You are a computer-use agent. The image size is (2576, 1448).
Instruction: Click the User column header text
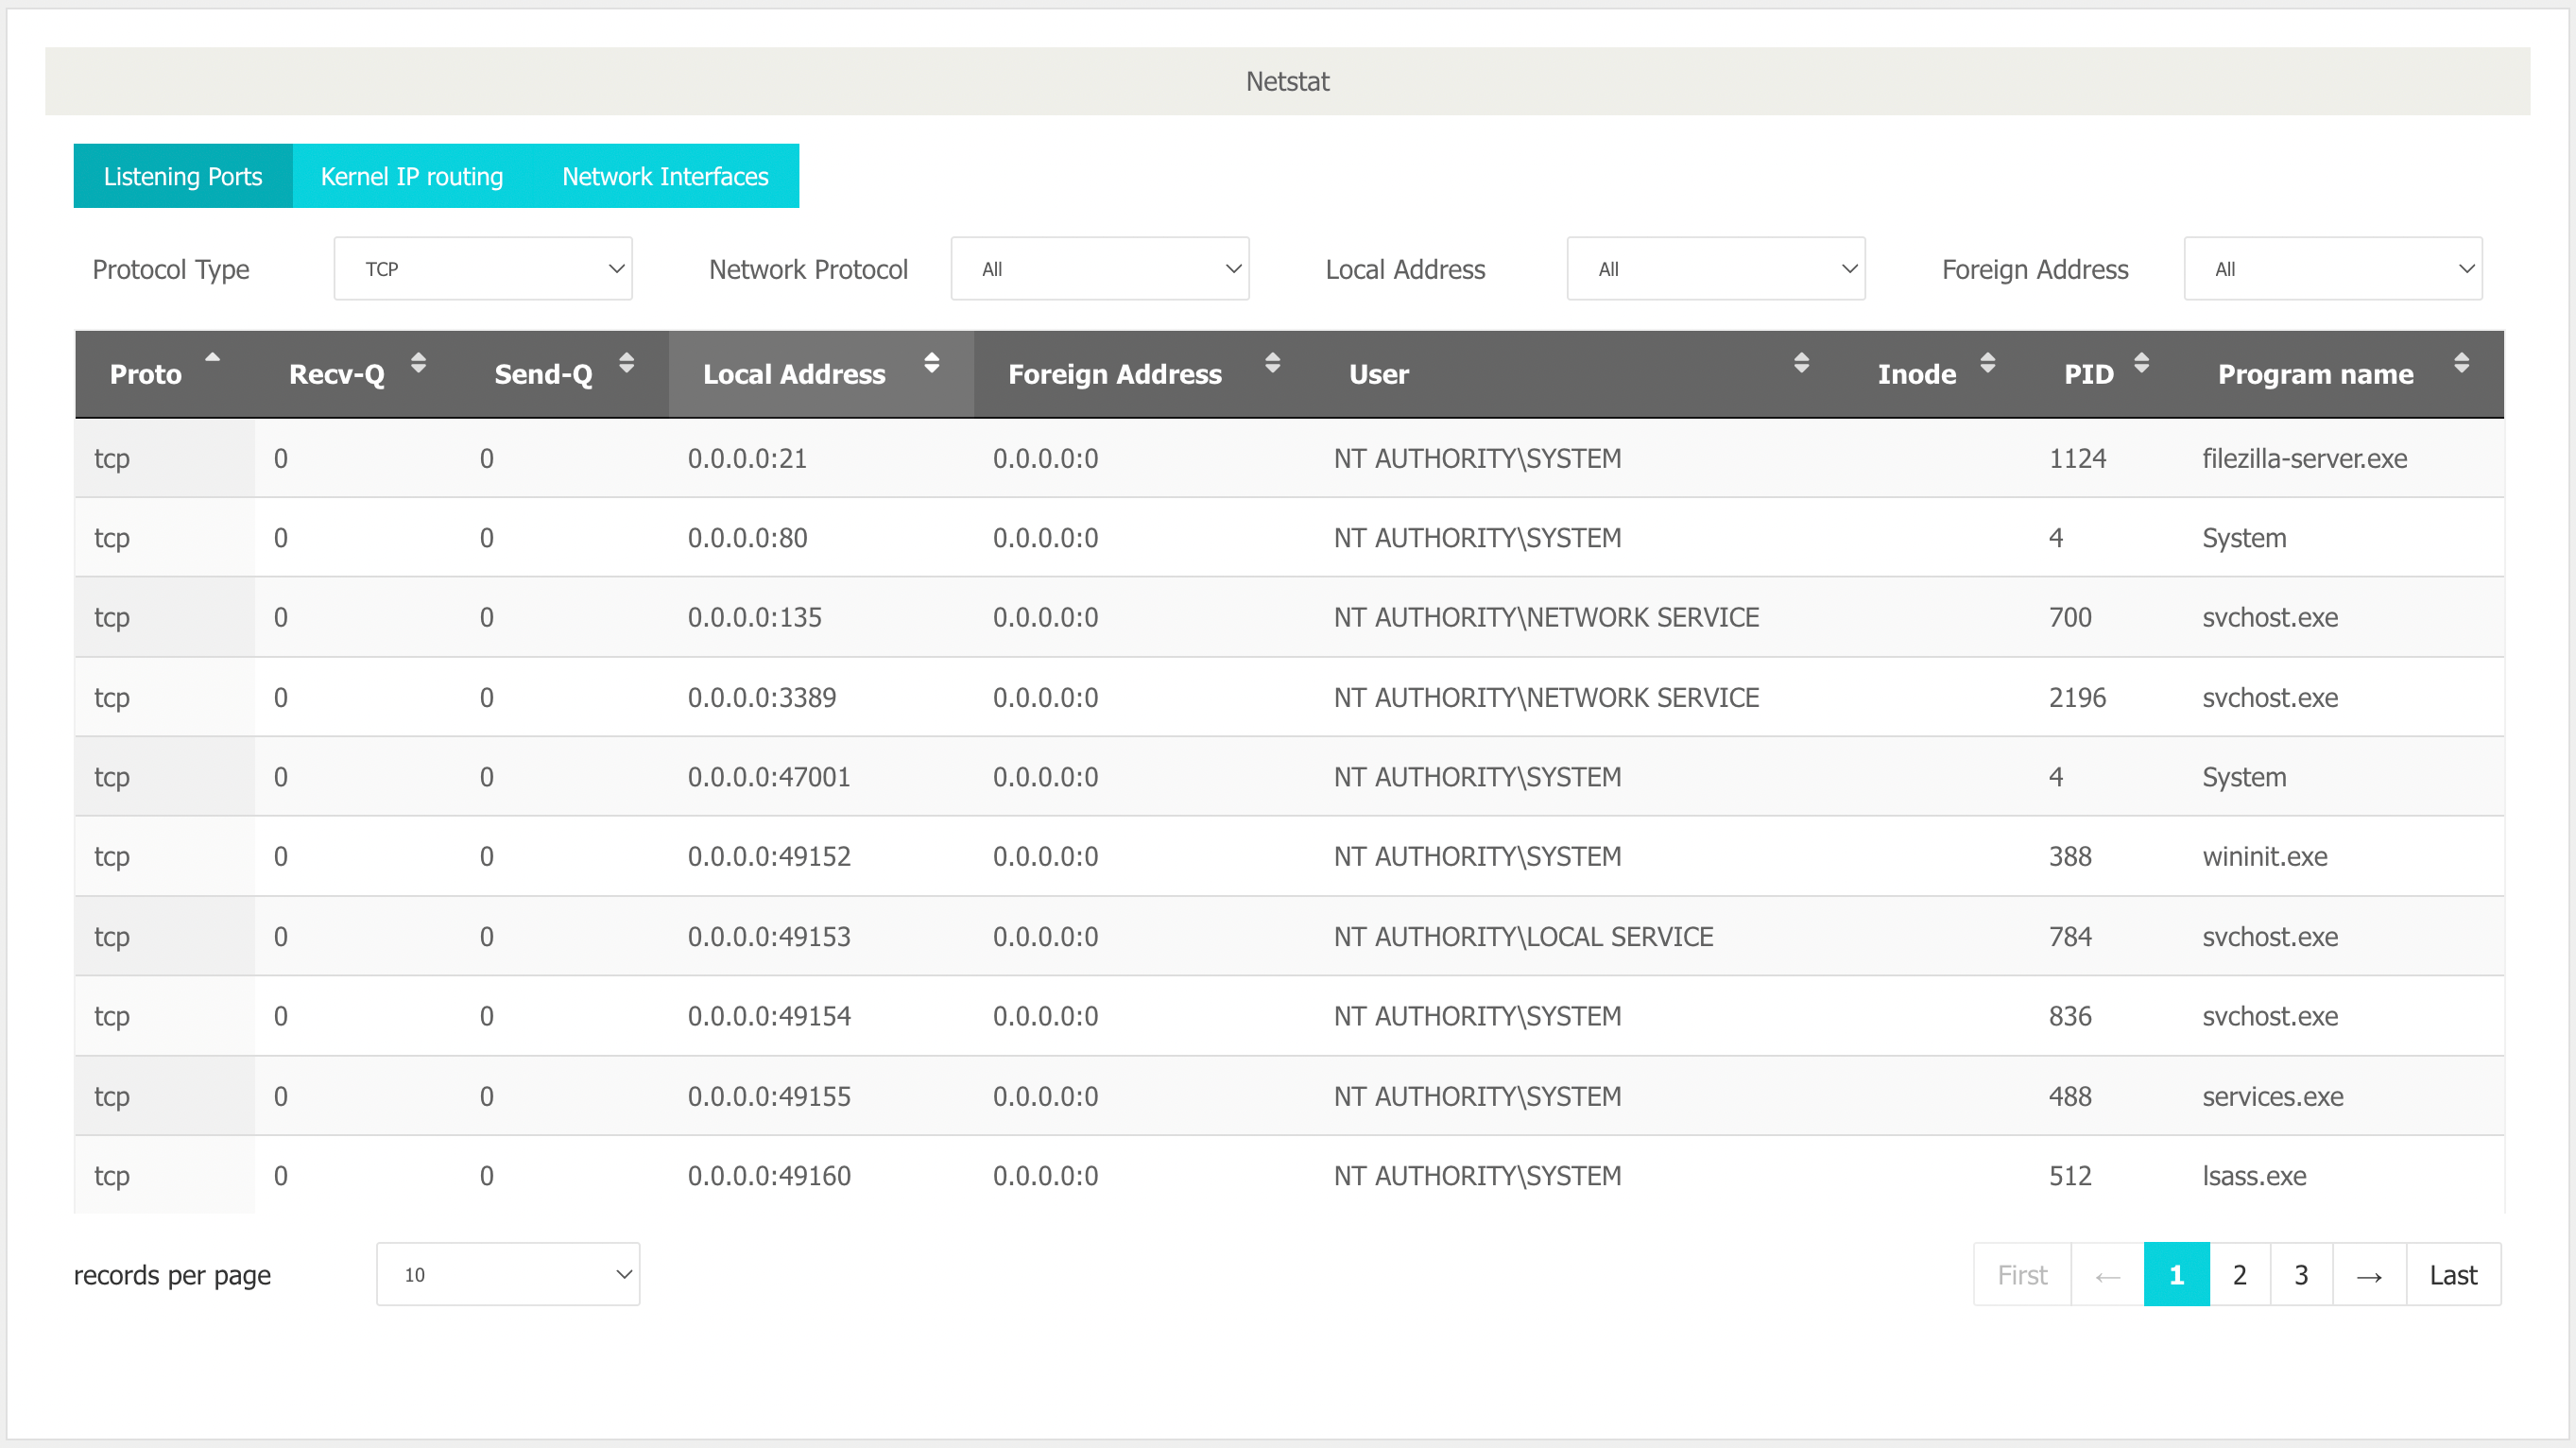point(1379,374)
